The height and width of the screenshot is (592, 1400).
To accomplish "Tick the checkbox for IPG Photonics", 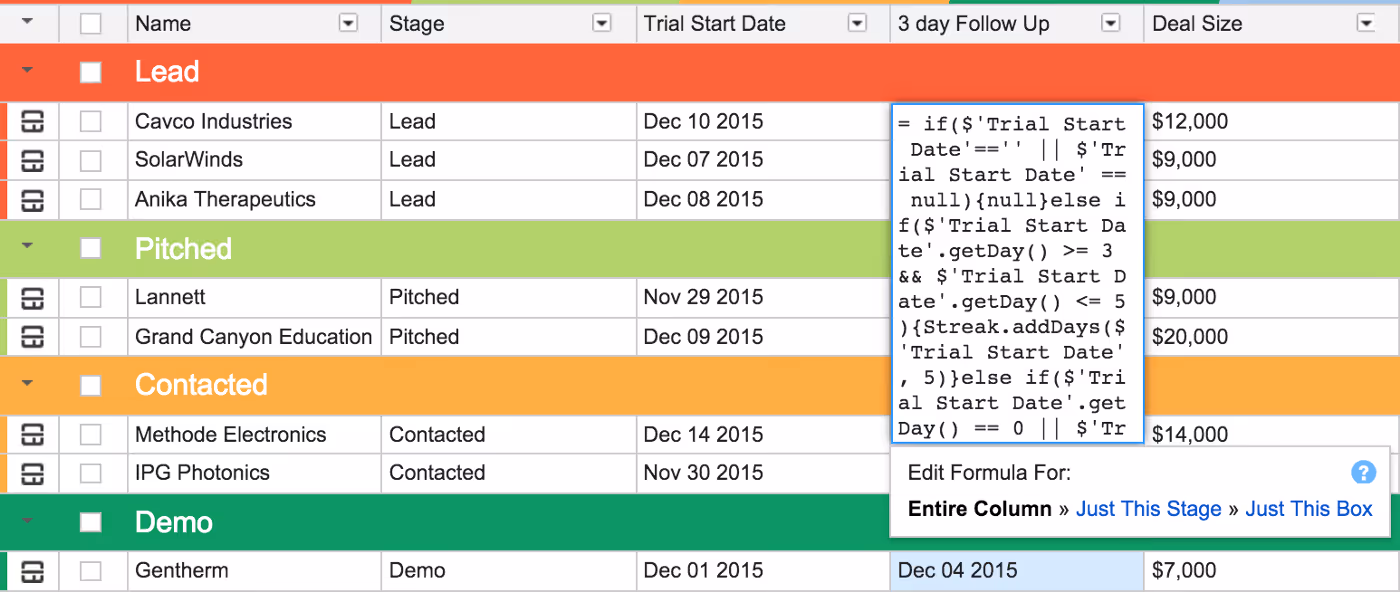I will pos(91,473).
